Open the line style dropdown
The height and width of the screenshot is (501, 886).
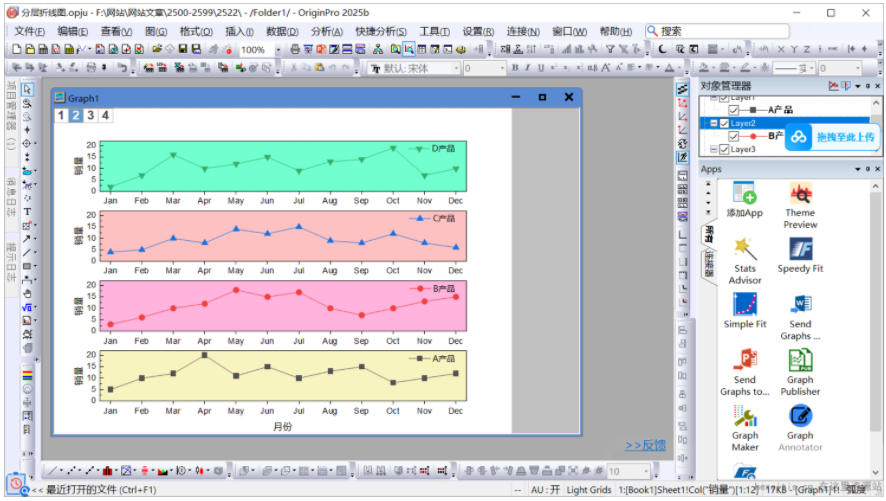click(x=812, y=68)
